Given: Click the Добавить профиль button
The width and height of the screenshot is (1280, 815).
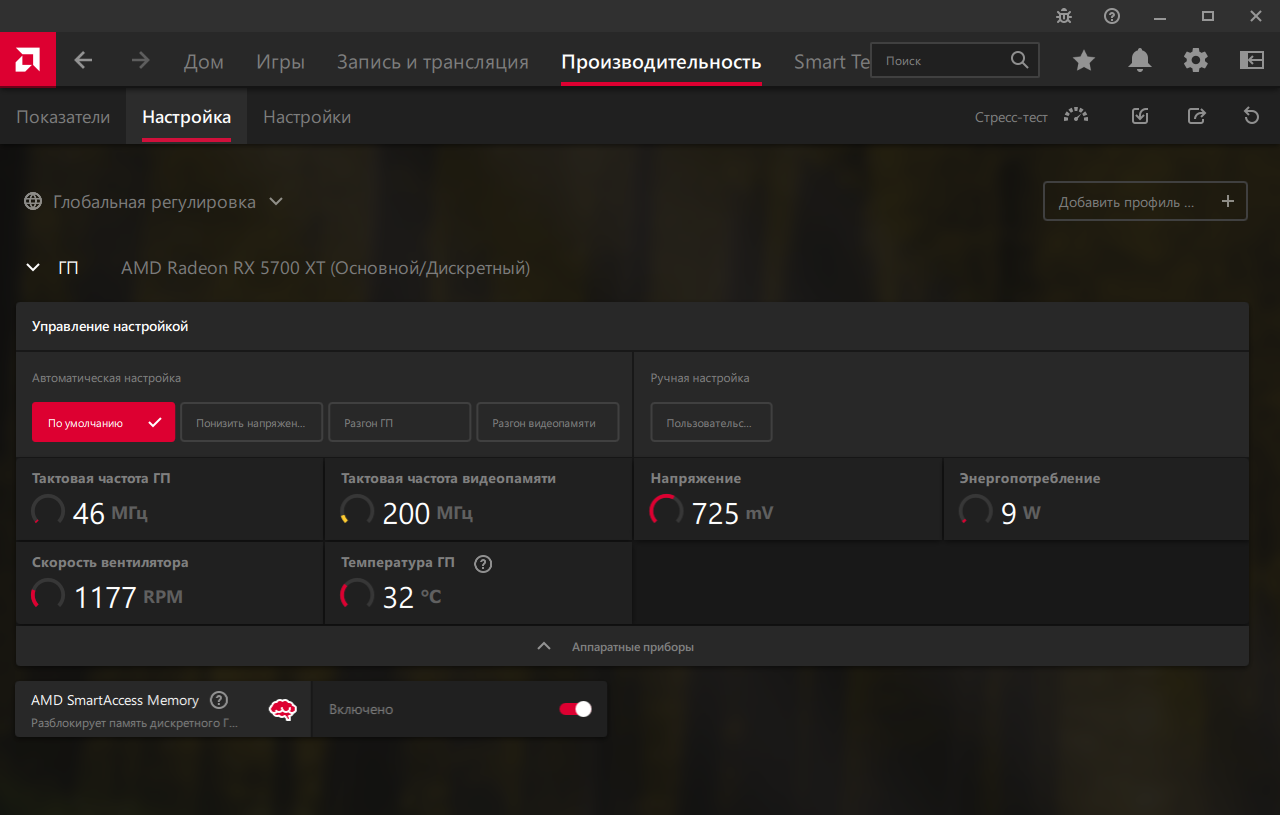Looking at the screenshot, I should [x=1145, y=201].
